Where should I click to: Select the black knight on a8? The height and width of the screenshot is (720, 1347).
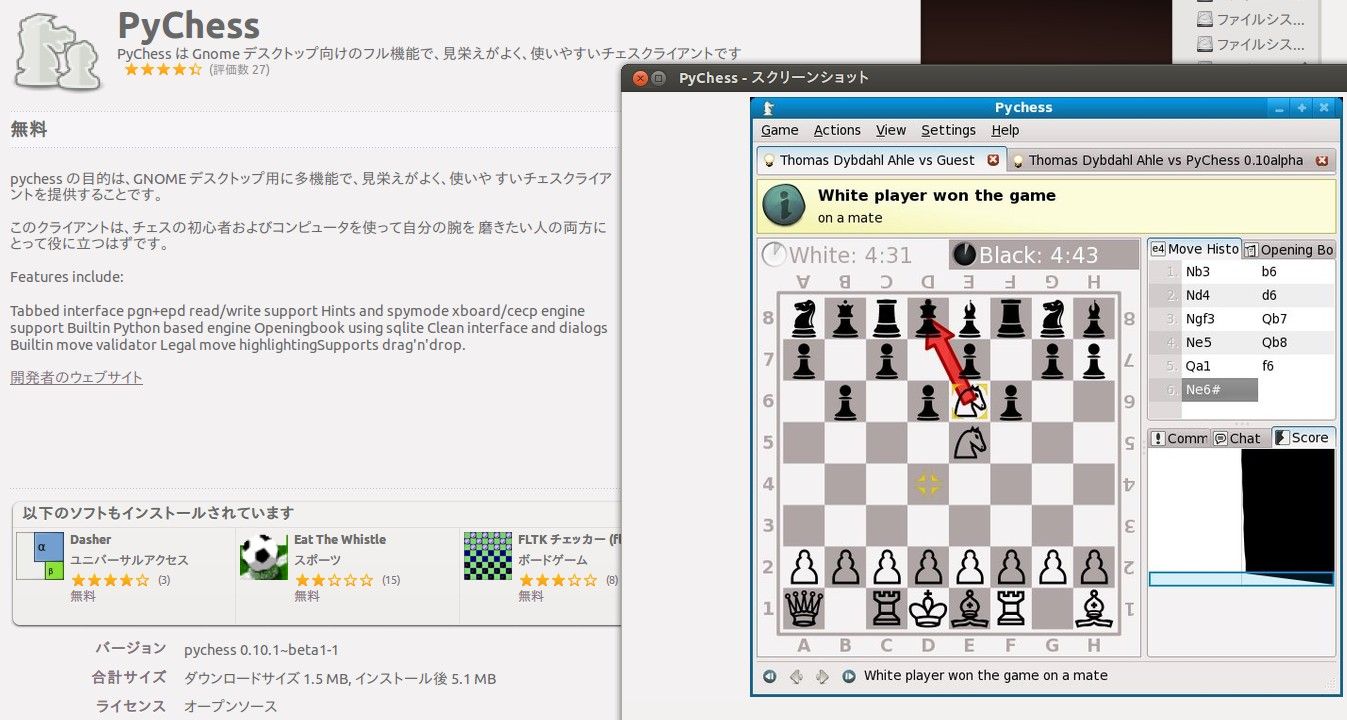pyautogui.click(x=803, y=318)
